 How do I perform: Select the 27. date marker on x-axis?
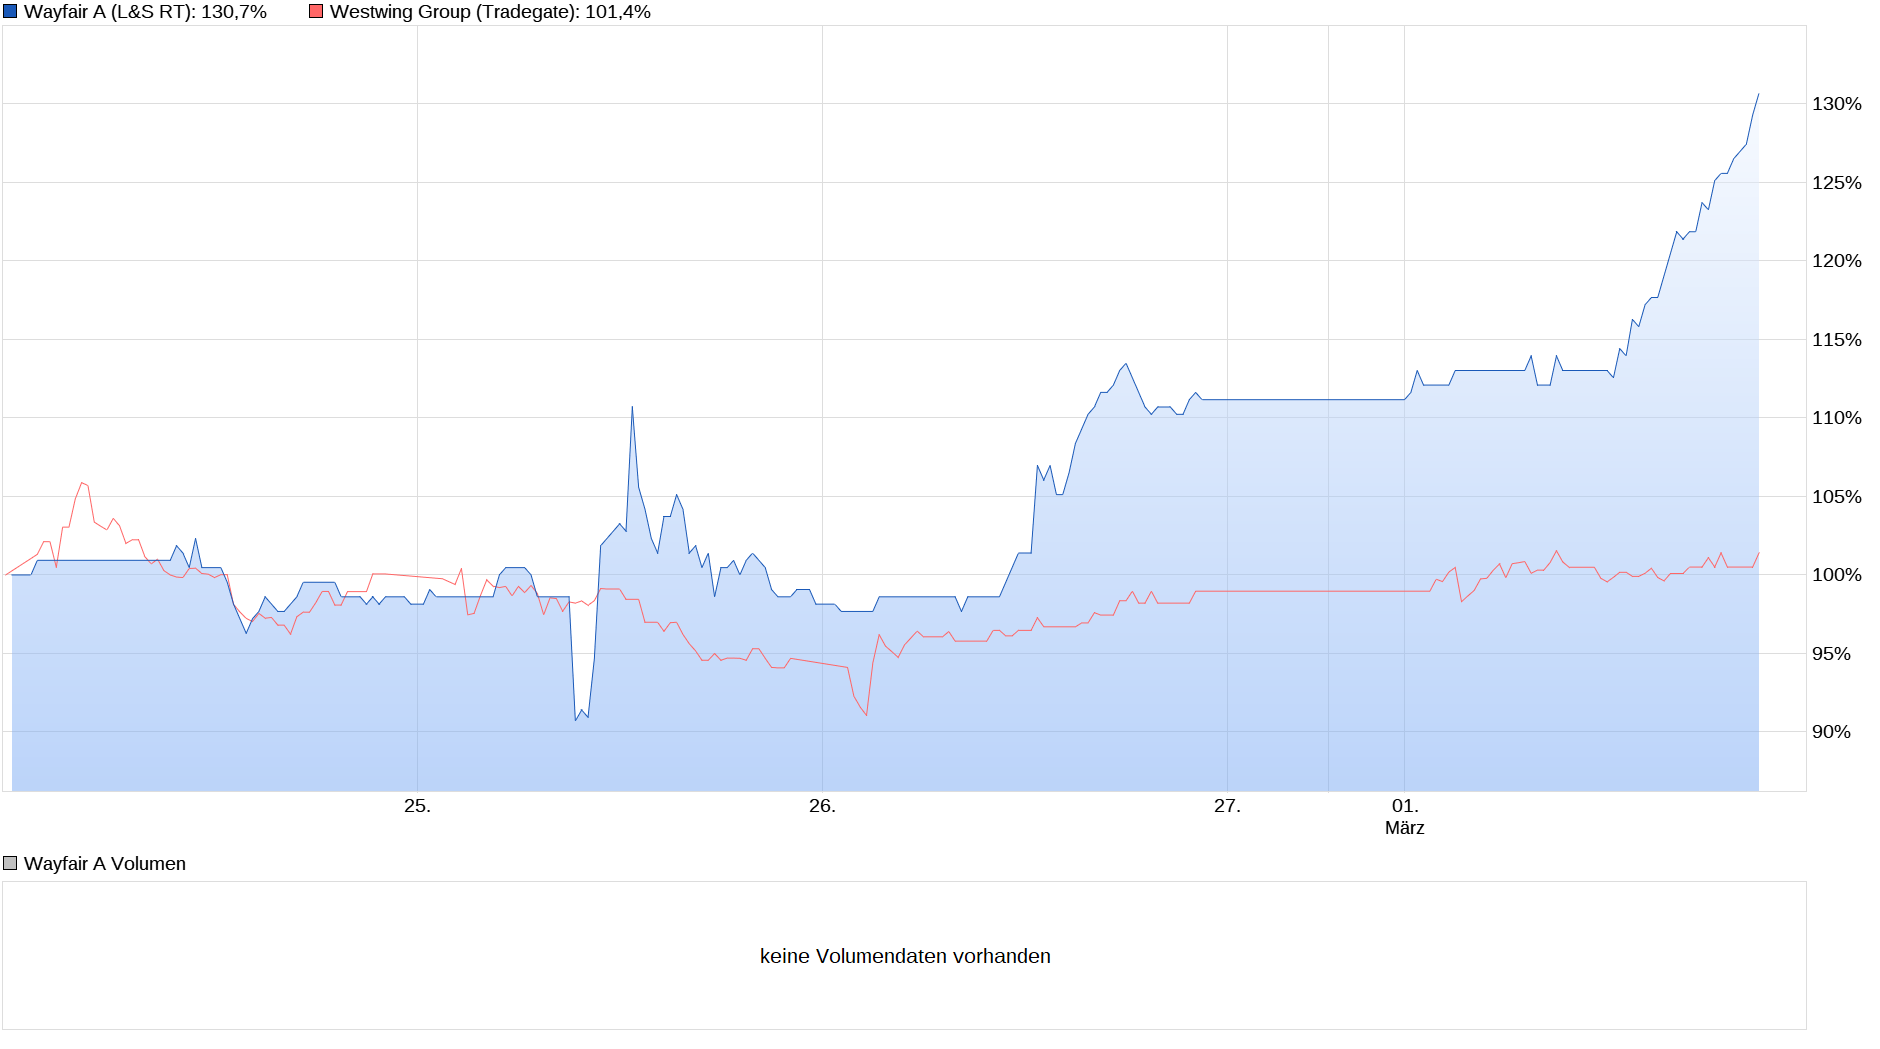[1227, 806]
